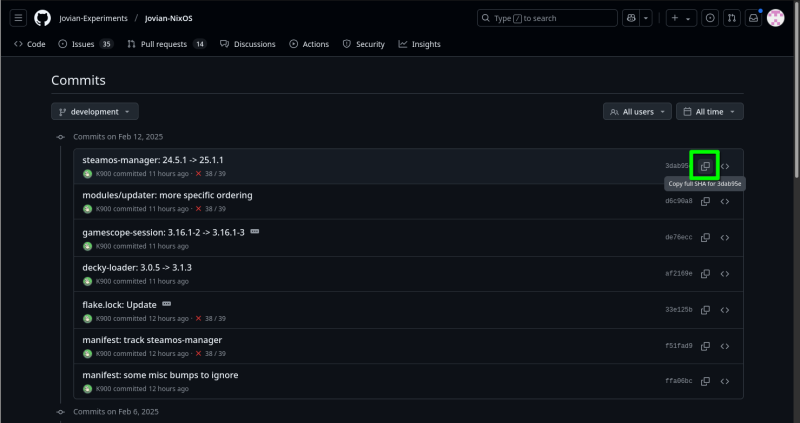
Task: Open commit decky-loader: 3.0.5 -> 3.1.3
Action: (x=137, y=268)
